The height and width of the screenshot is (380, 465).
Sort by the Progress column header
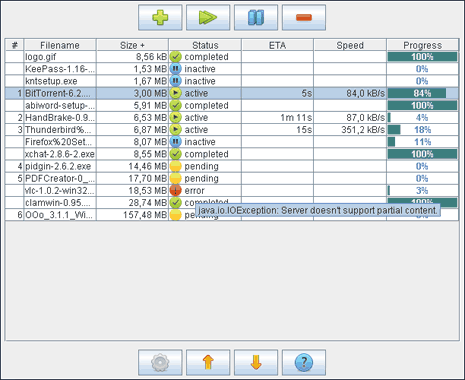pyautogui.click(x=423, y=45)
